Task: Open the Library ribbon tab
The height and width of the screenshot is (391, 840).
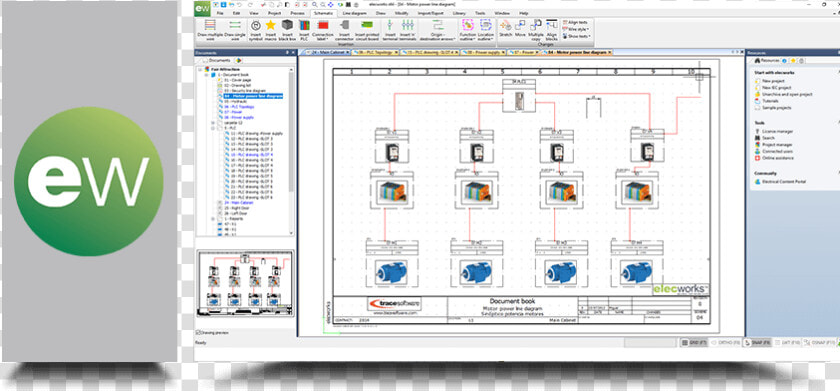Action: (459, 13)
